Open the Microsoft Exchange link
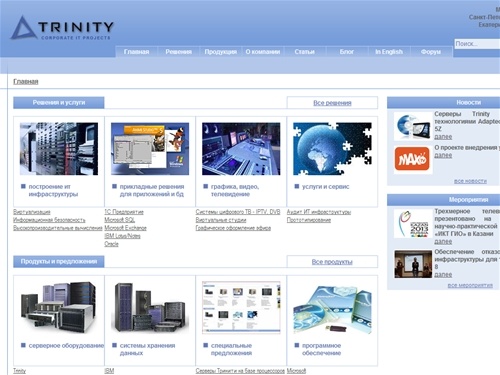 125,228
